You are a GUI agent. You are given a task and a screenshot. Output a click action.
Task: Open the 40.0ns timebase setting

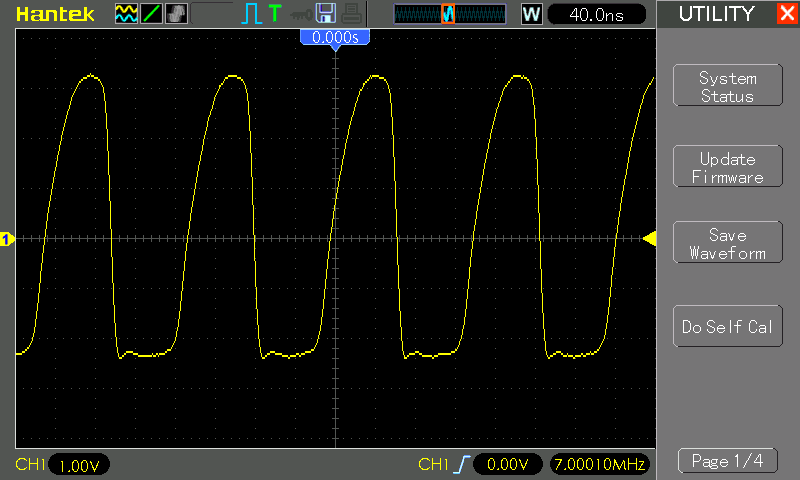(596, 14)
